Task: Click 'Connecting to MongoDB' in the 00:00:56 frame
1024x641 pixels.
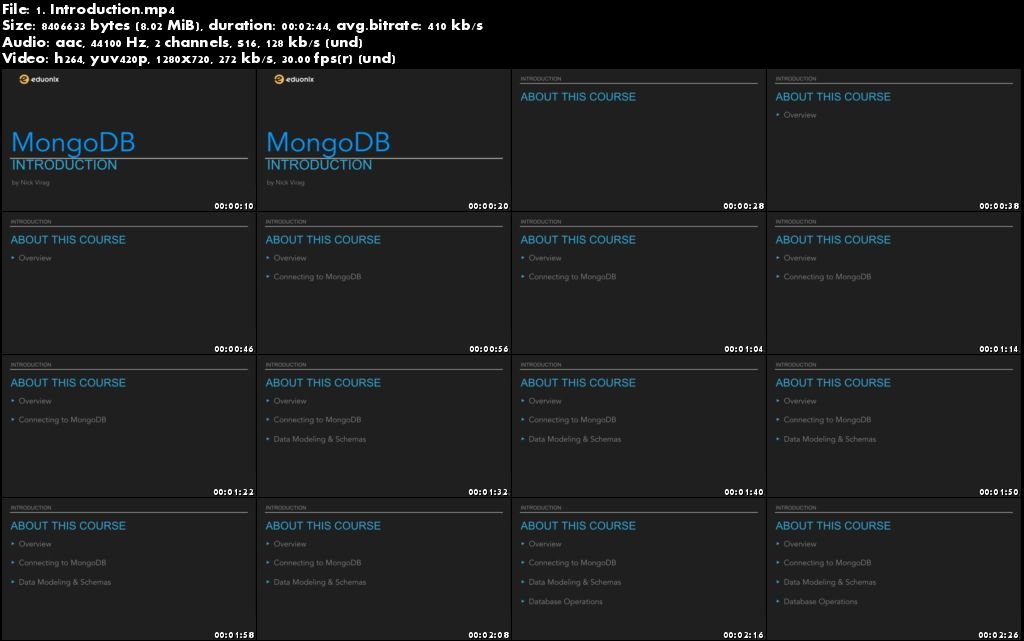Action: [x=317, y=277]
